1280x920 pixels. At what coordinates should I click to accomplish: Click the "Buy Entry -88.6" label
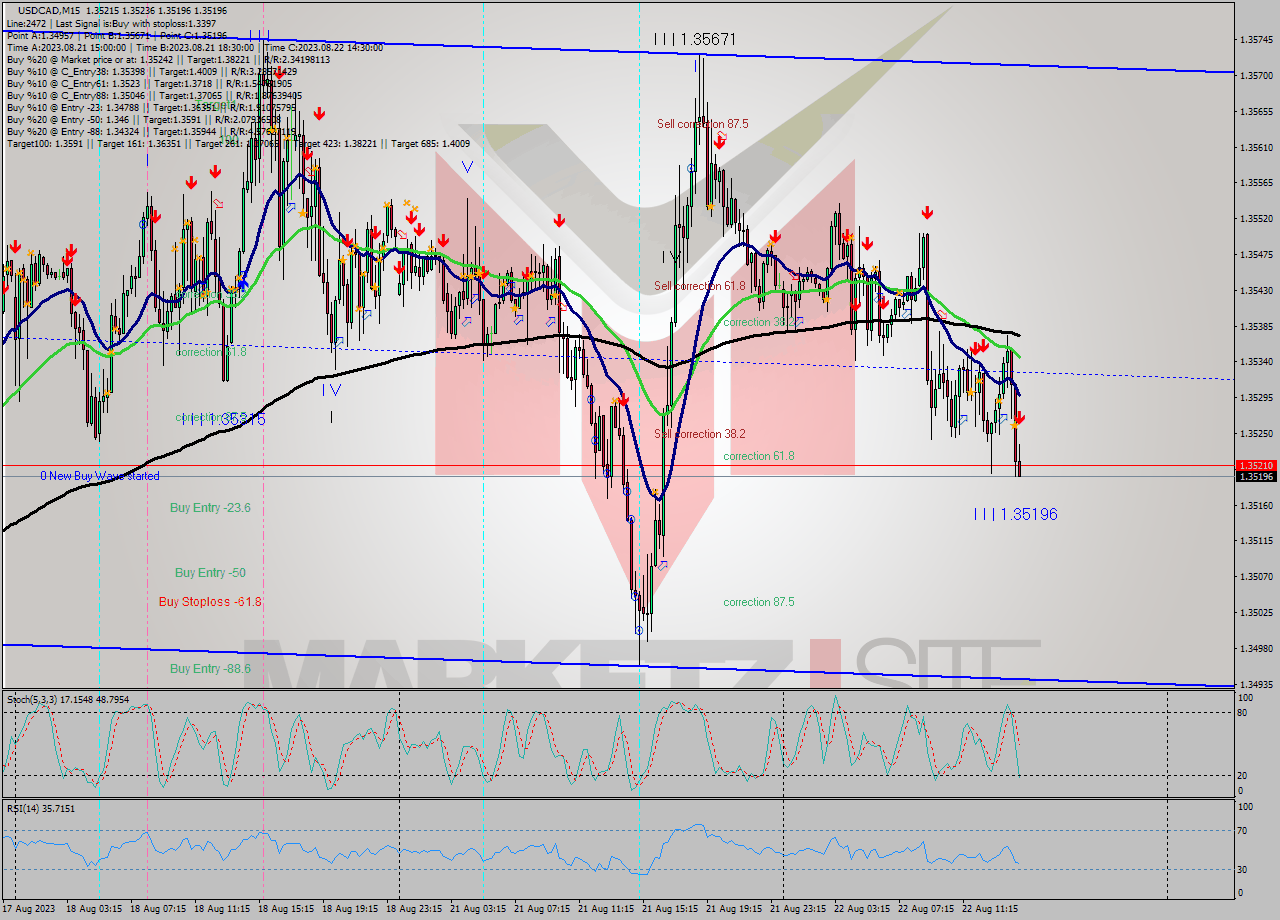click(x=211, y=667)
